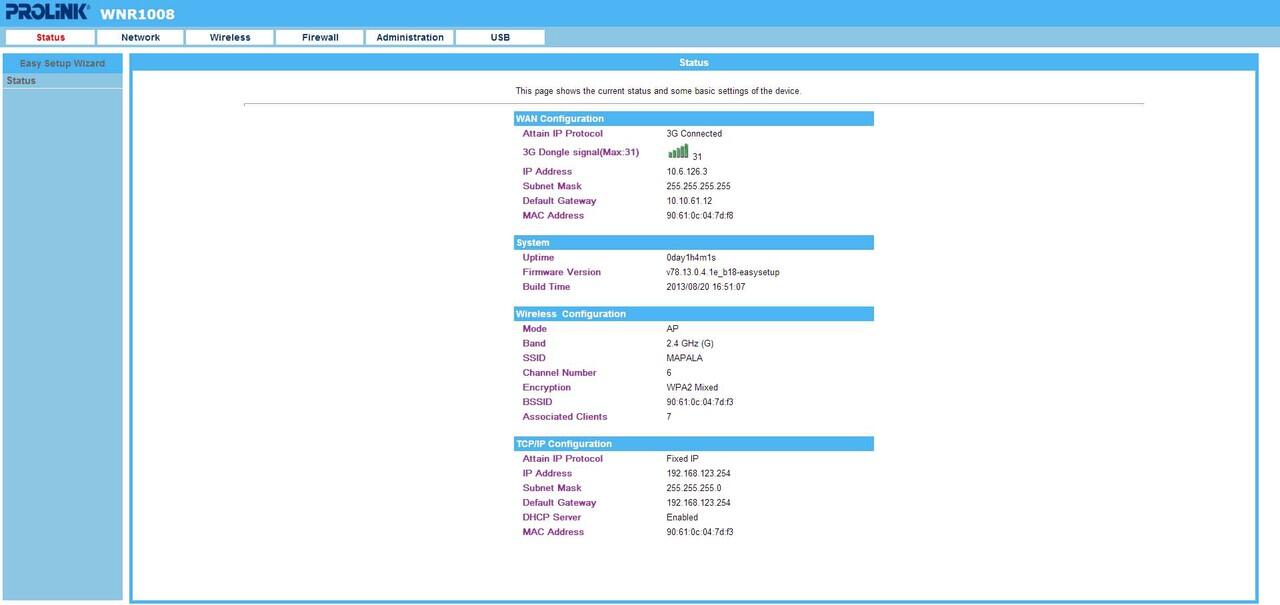
Task: Click the BSSID value in Wireless Configuration
Action: coord(699,402)
